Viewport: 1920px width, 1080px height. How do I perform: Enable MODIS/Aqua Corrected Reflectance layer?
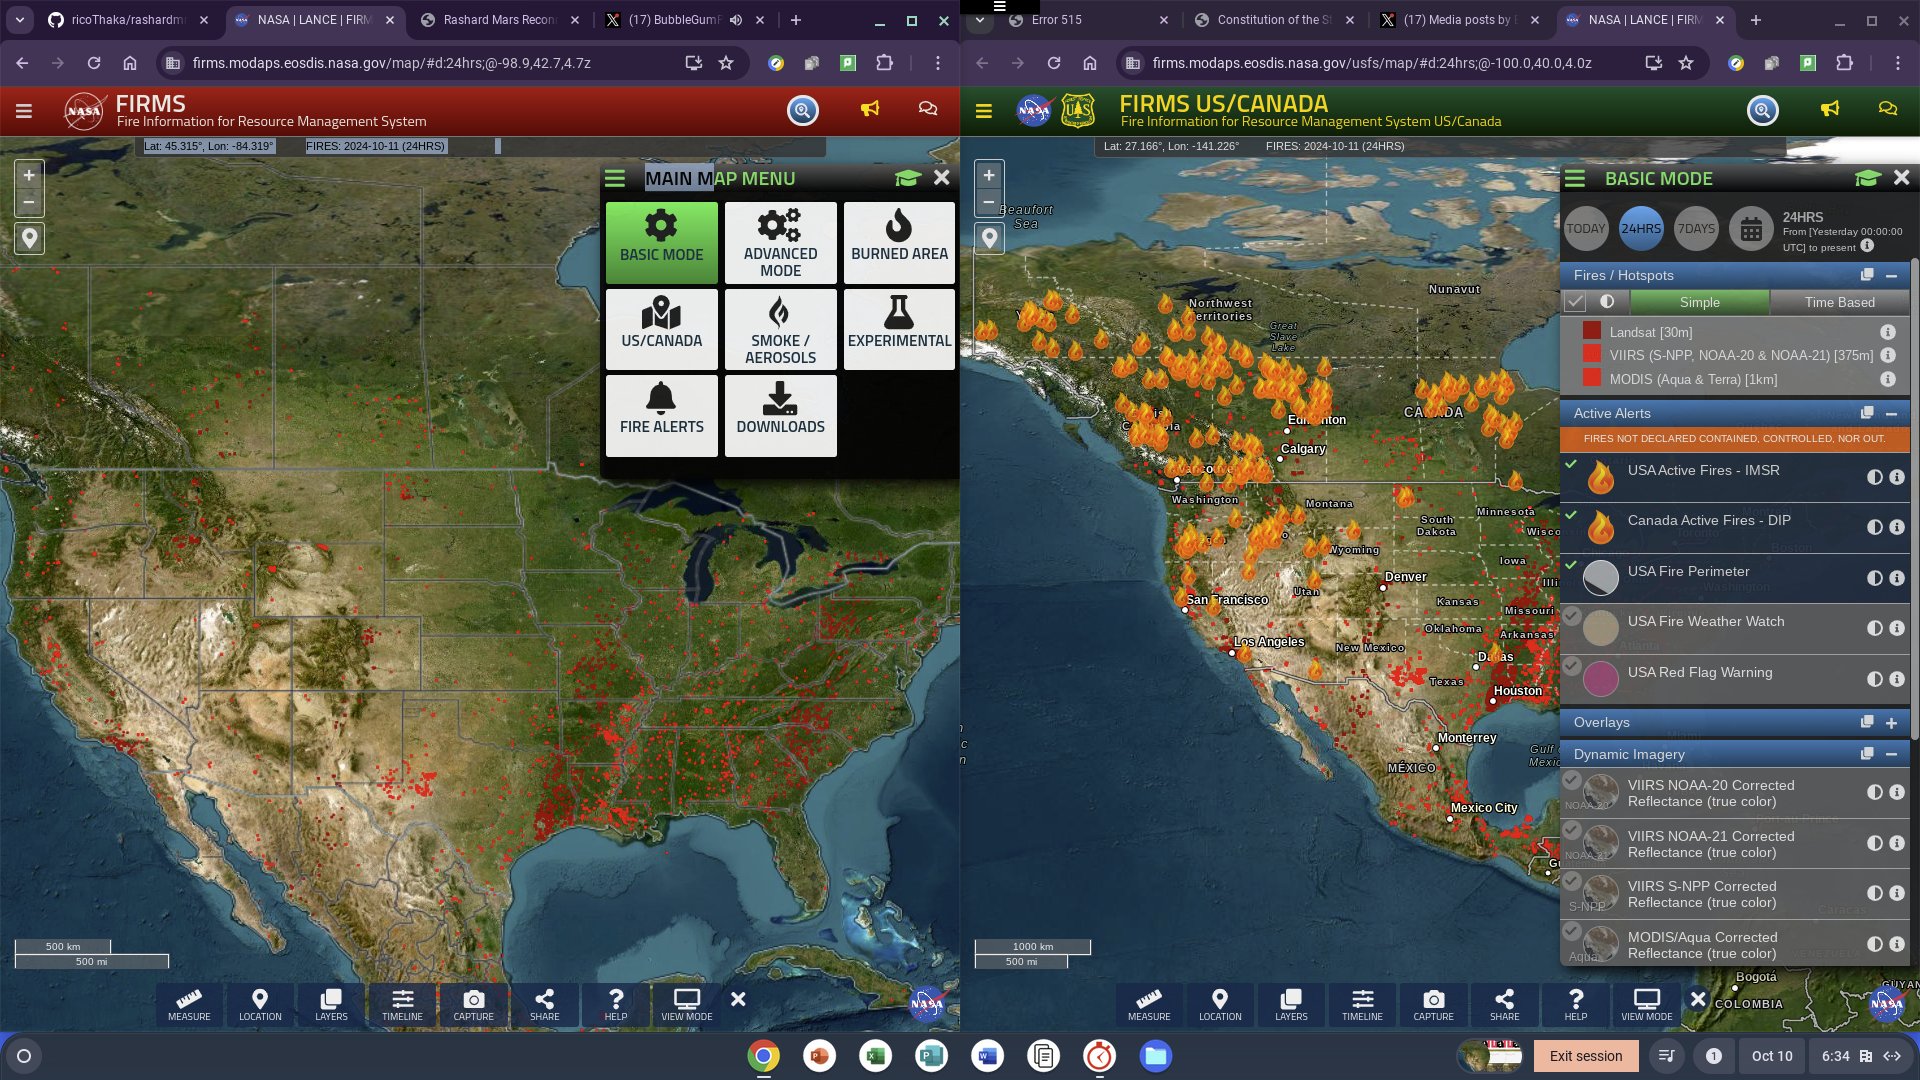(x=1572, y=931)
